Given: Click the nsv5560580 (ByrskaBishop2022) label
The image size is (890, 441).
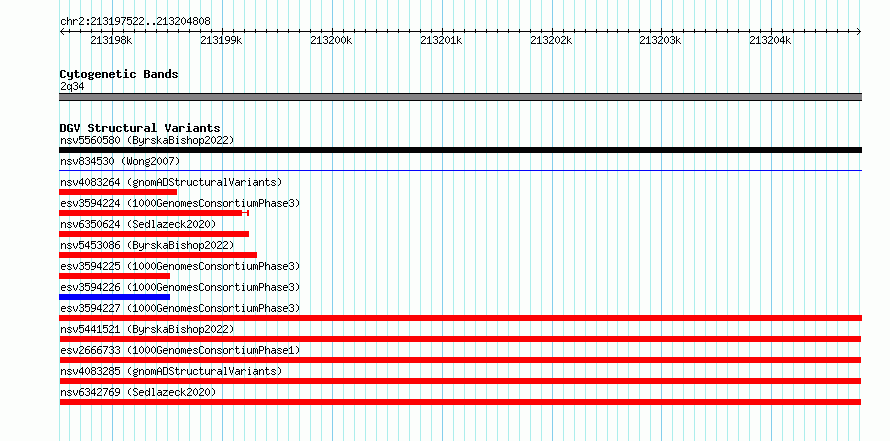Looking at the screenshot, I should point(147,140).
